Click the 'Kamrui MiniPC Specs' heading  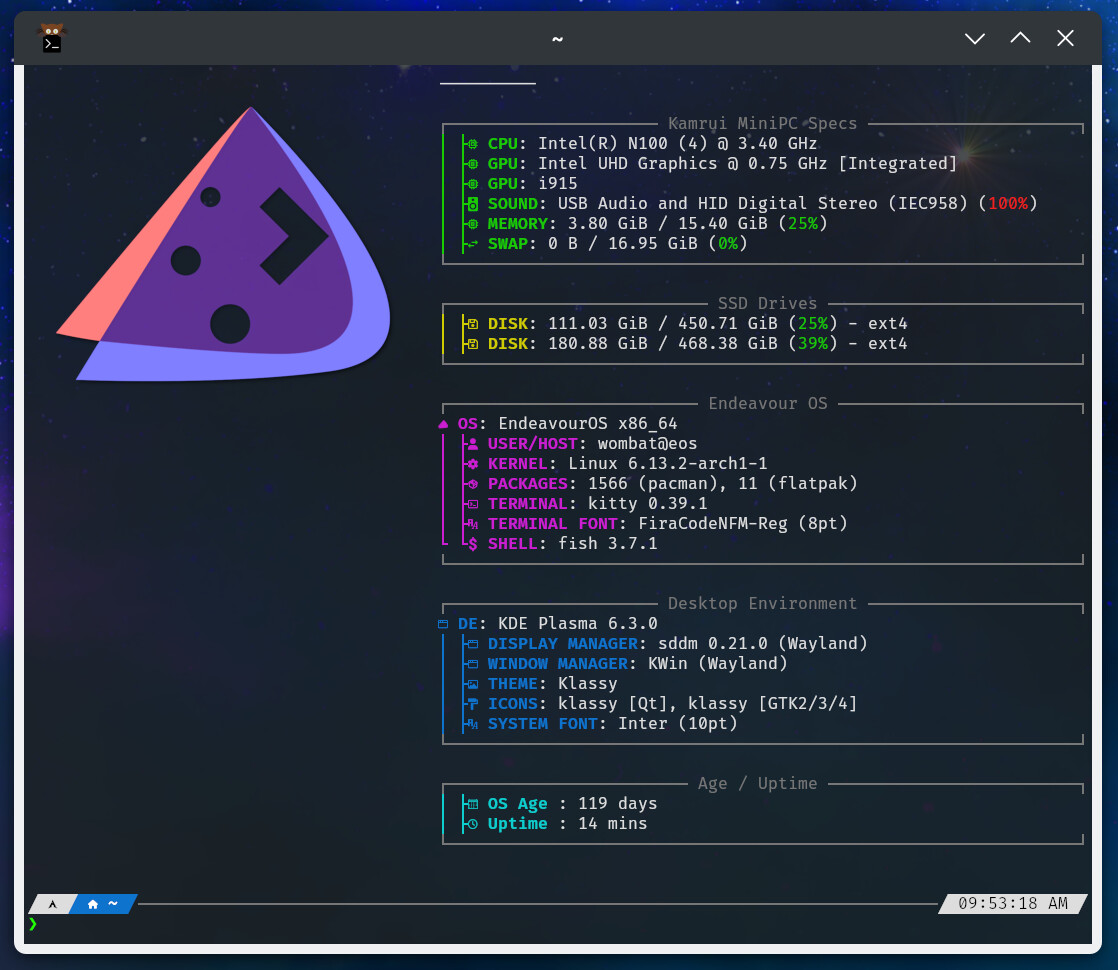click(x=762, y=123)
